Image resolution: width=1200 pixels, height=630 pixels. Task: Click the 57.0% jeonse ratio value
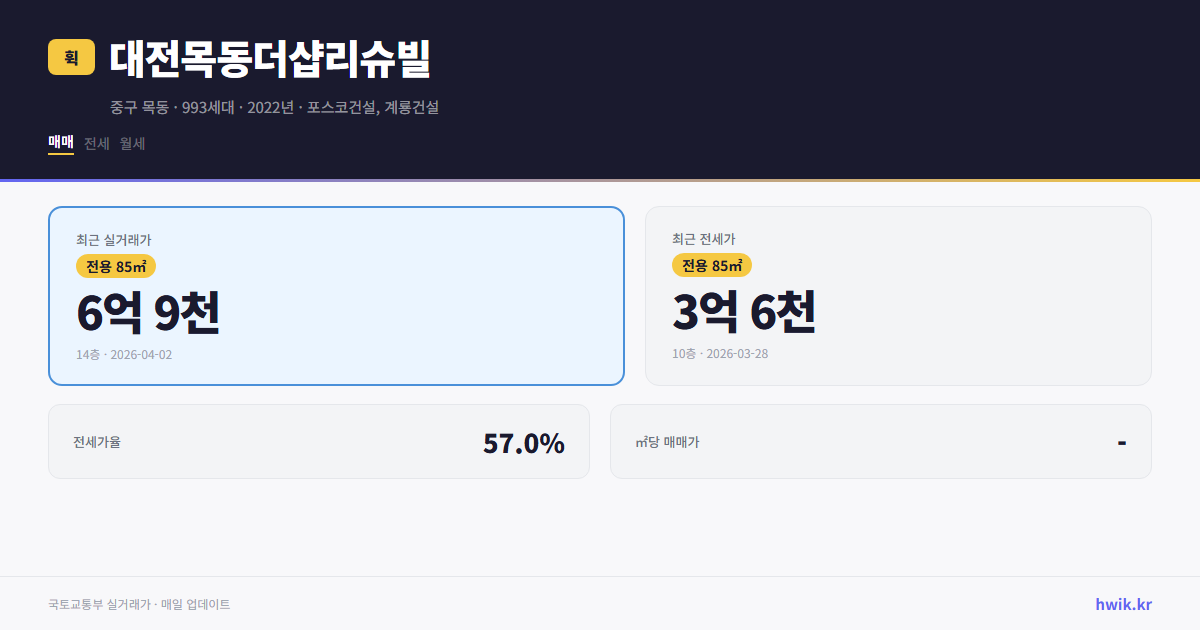point(525,441)
